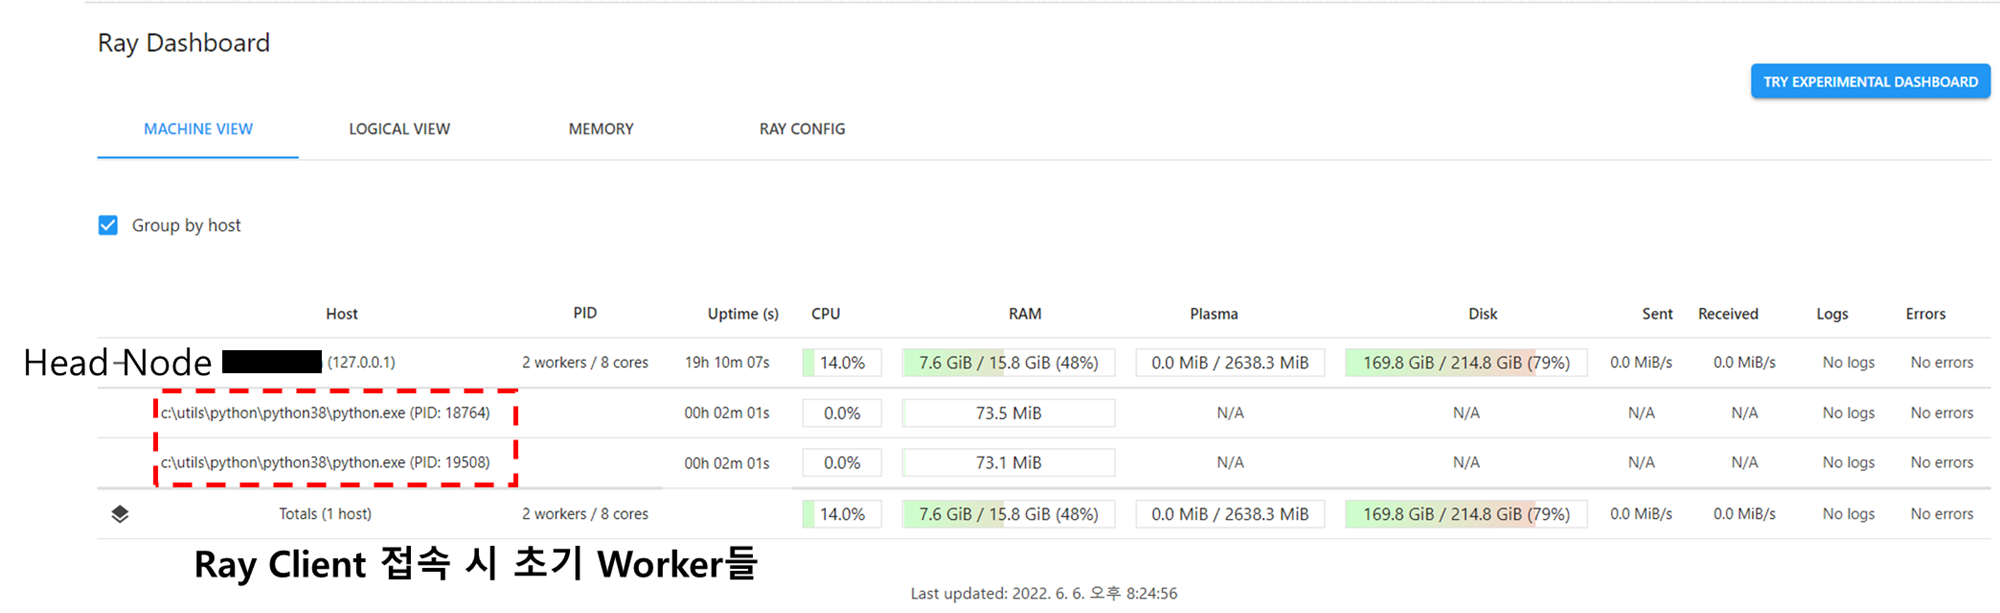Screen dimensions: 2000x613
Task: Open the Logical View tab
Action: coord(399,129)
